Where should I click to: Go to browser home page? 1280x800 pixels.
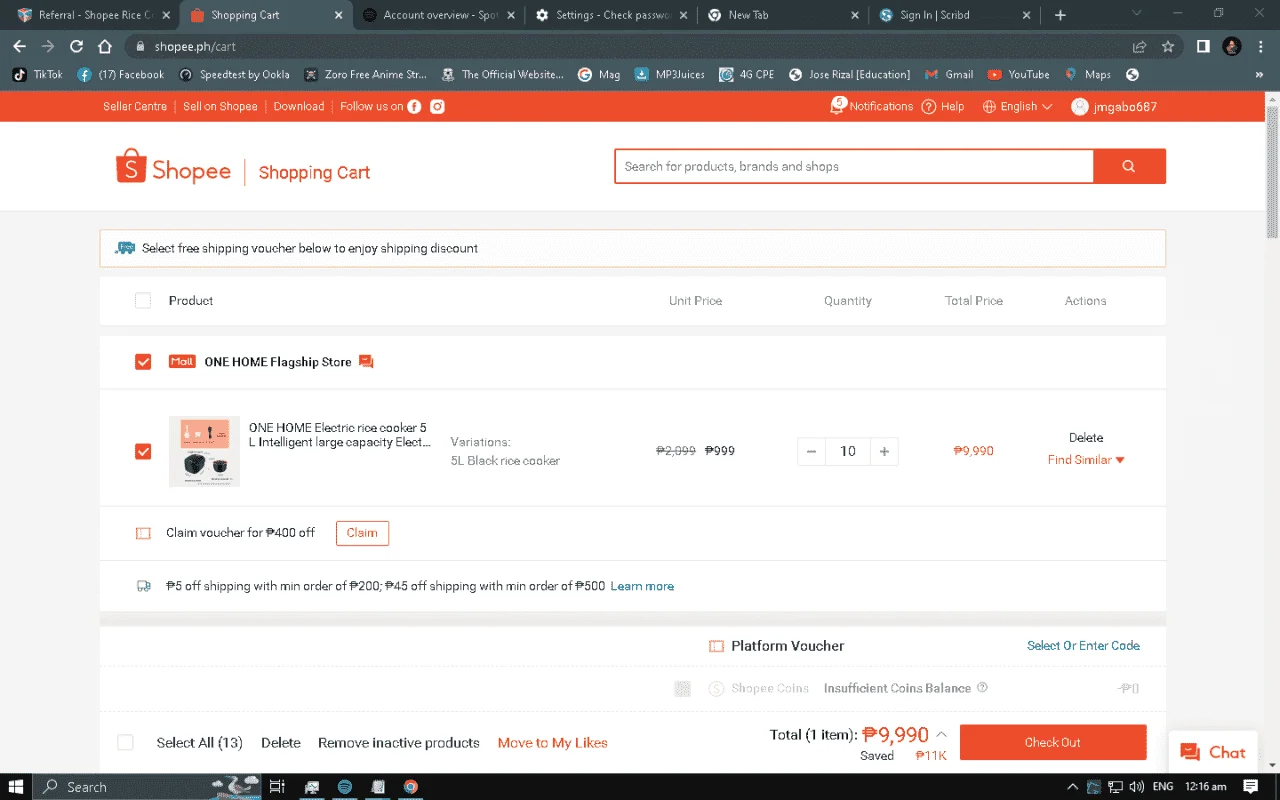(104, 46)
